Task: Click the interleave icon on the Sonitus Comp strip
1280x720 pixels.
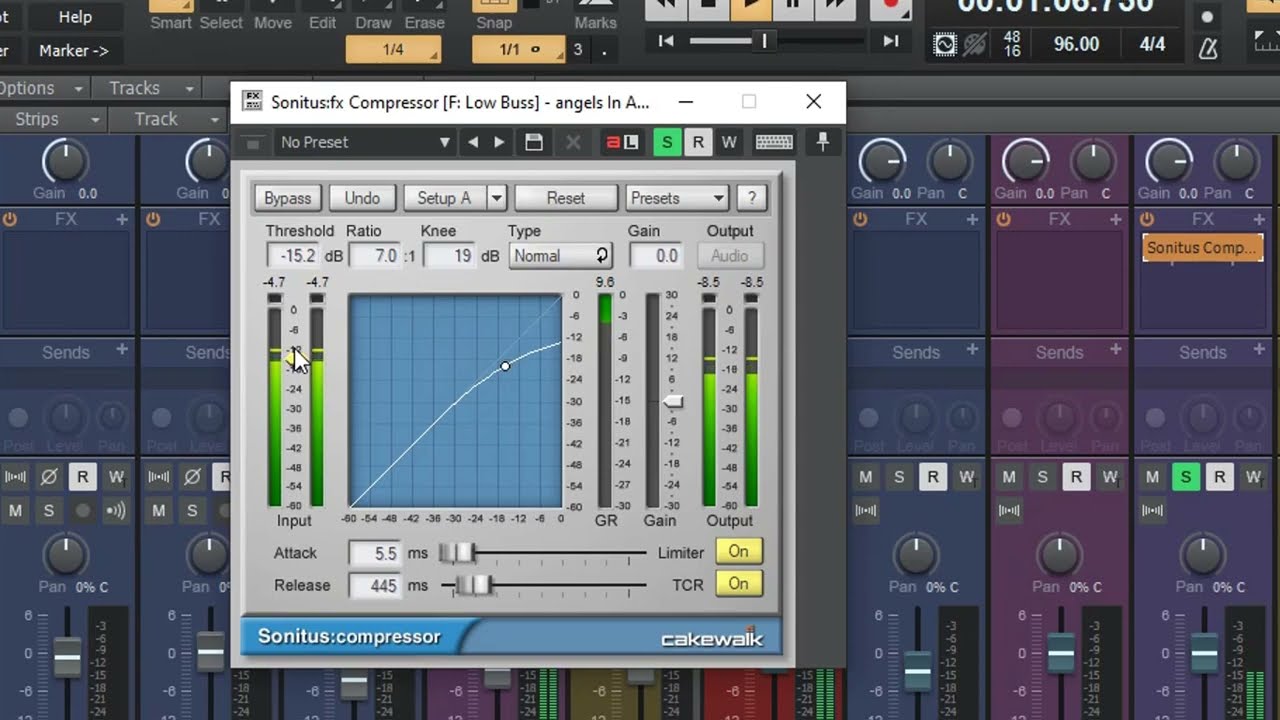Action: (1153, 511)
